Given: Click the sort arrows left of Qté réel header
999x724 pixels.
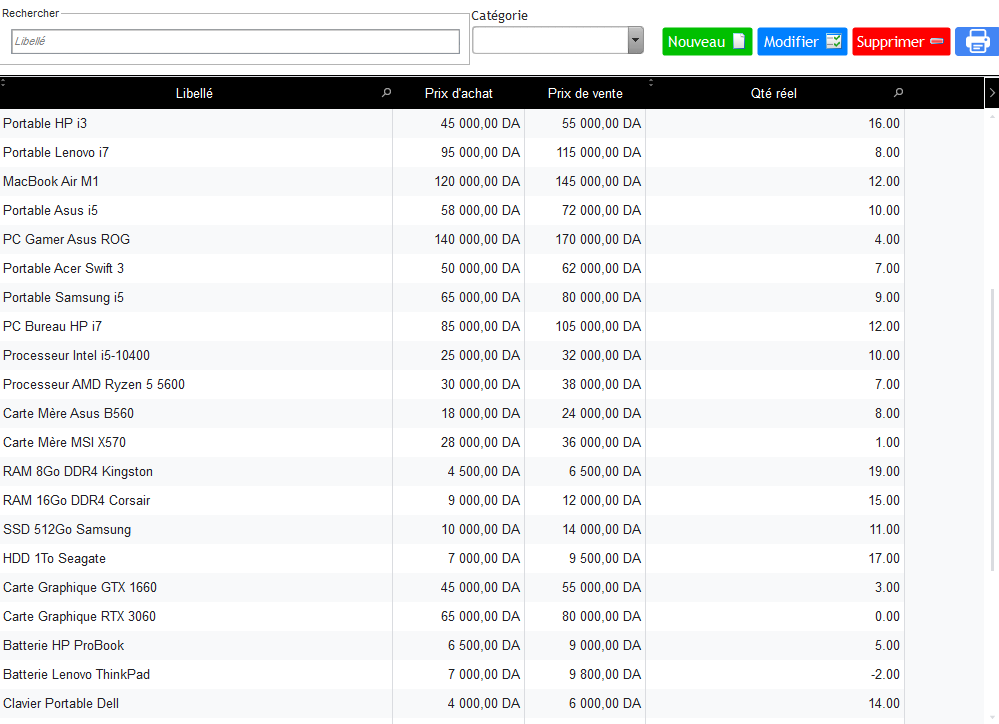Looking at the screenshot, I should pyautogui.click(x=651, y=83).
